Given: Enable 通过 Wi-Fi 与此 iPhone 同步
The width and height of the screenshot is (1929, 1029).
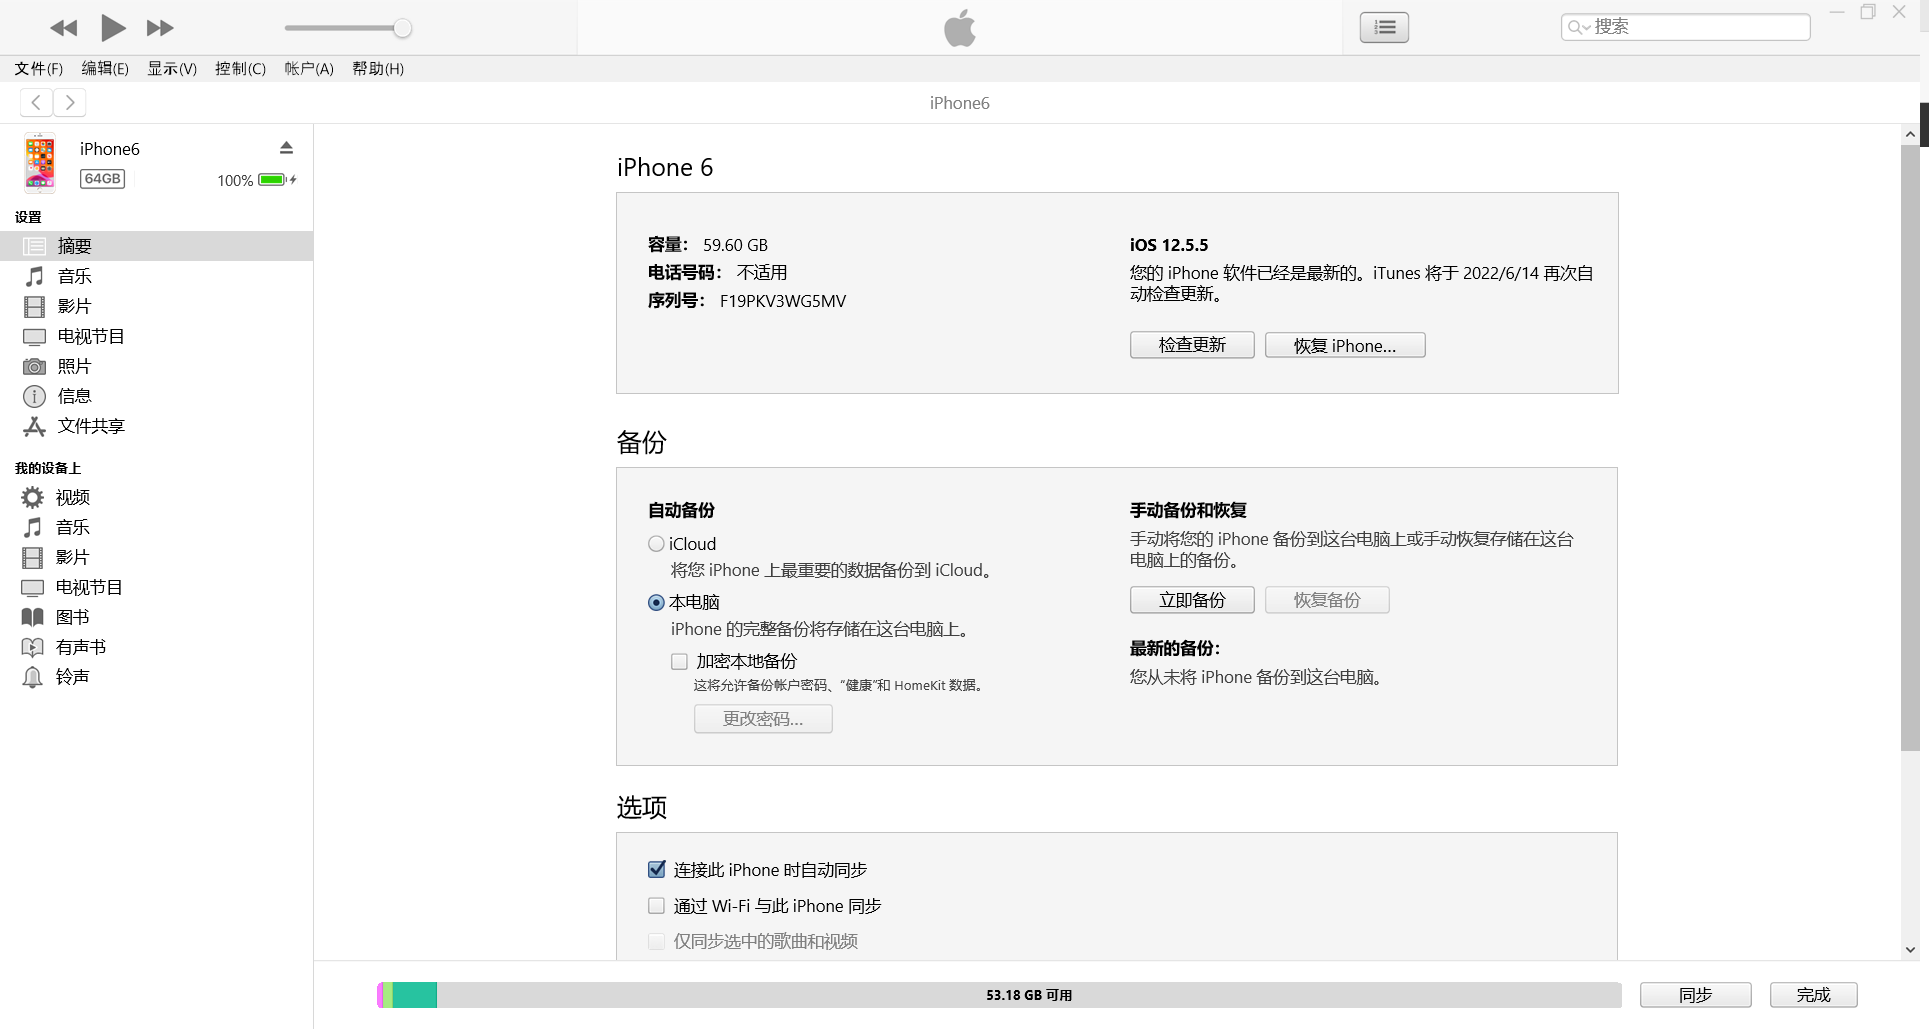Looking at the screenshot, I should pyautogui.click(x=656, y=906).
